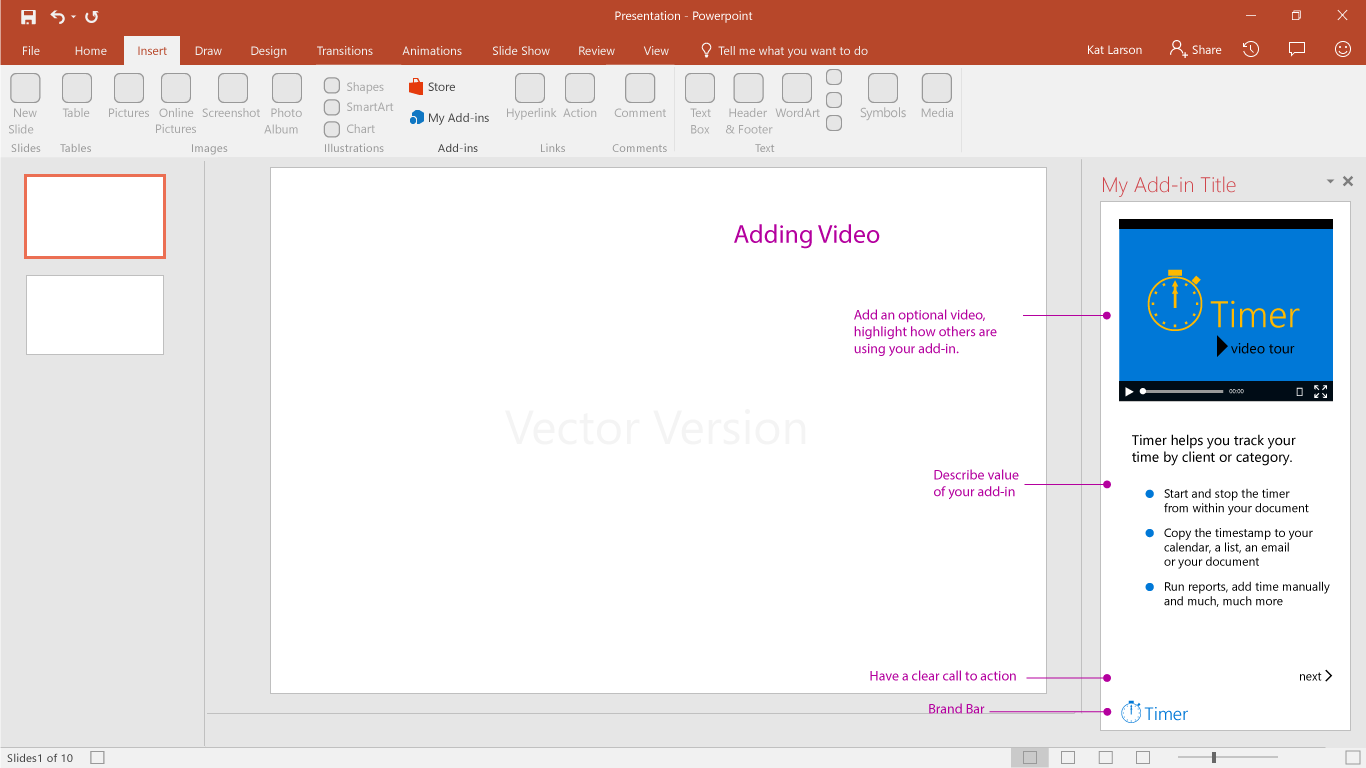Click Tell me what you want to do
Image resolution: width=1366 pixels, height=768 pixels.
(x=784, y=51)
